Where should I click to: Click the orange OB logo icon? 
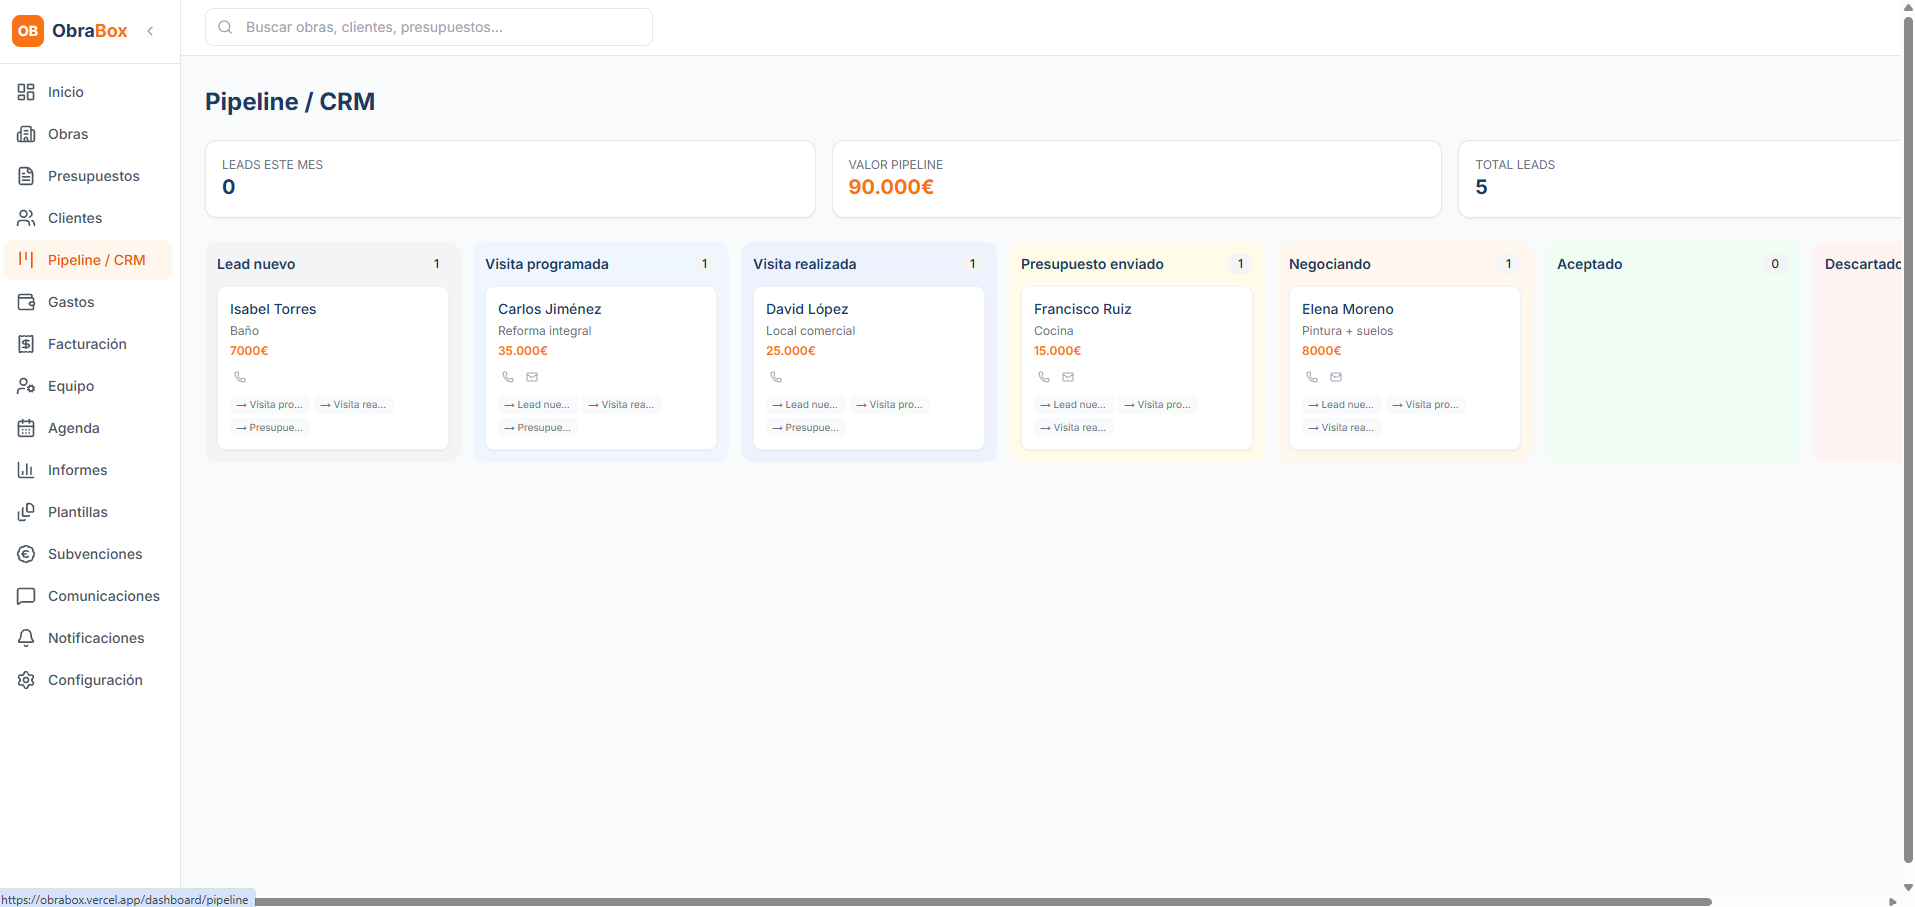[x=28, y=31]
